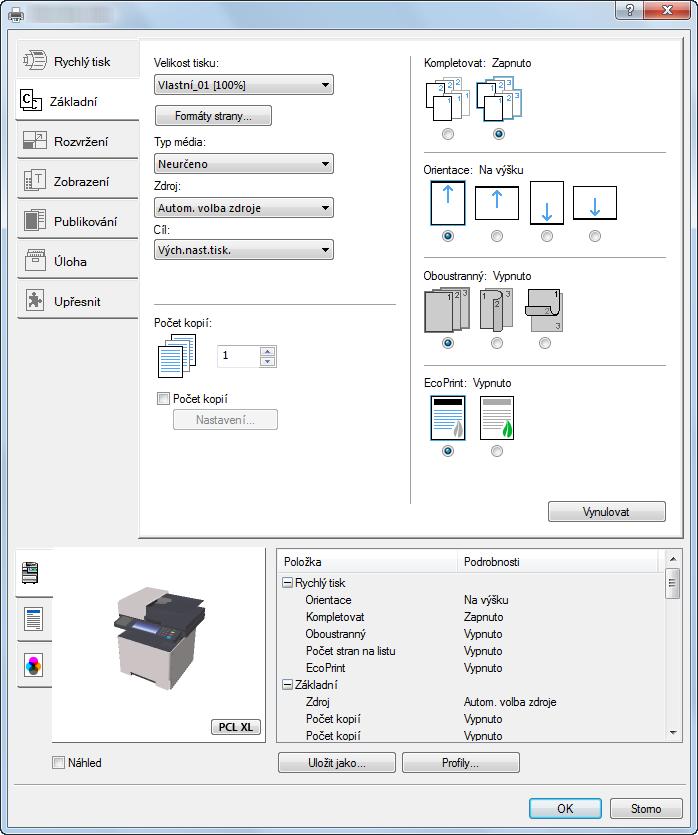Show the page preview view icon

tap(34, 619)
